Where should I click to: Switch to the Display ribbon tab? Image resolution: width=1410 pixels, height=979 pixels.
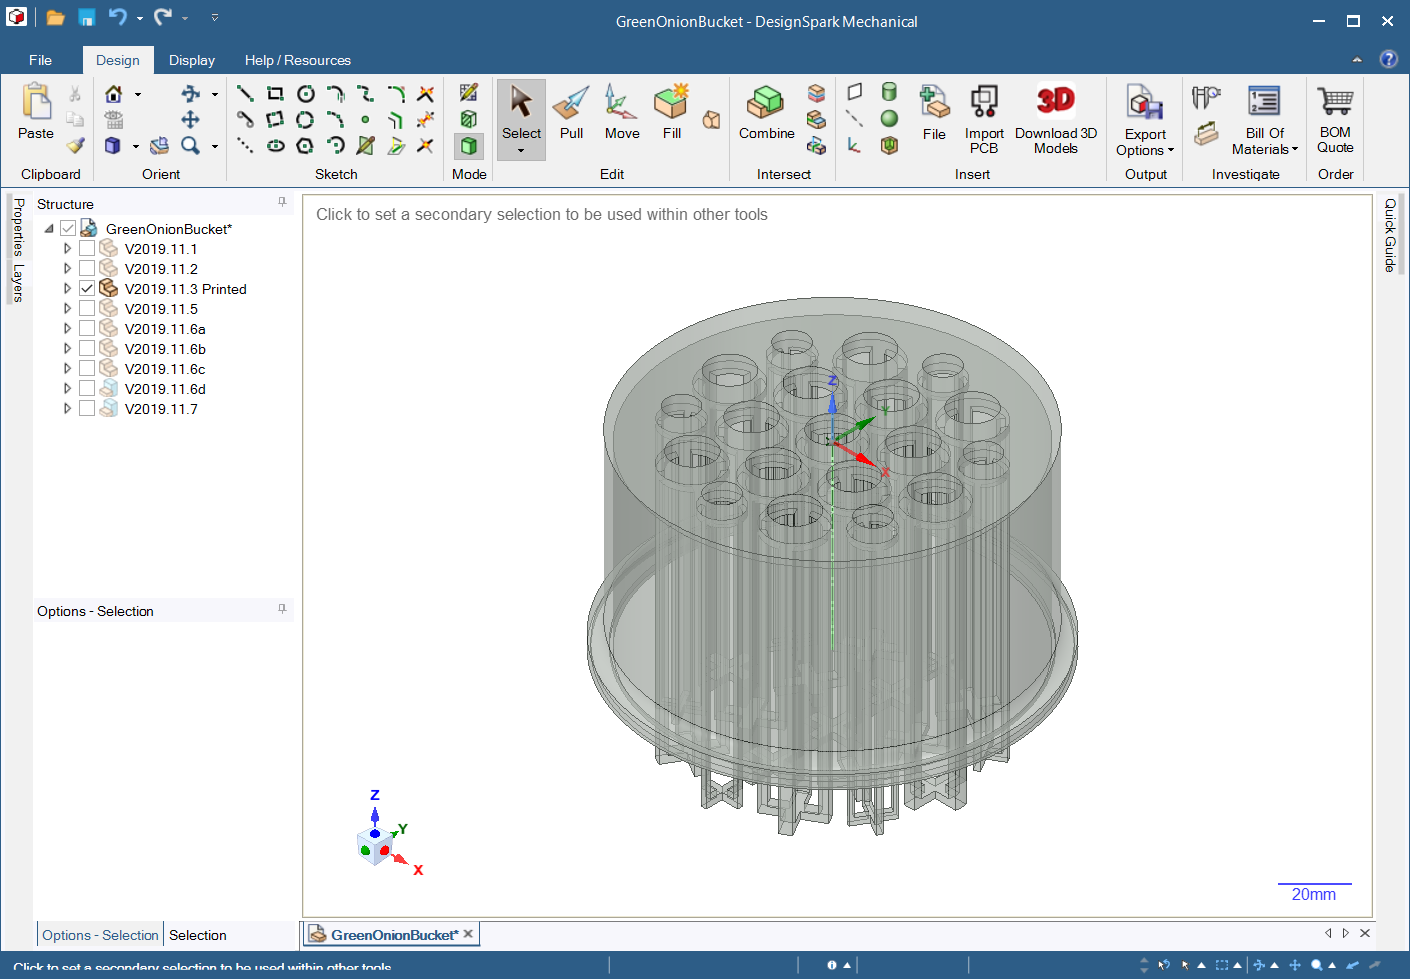[192, 60]
